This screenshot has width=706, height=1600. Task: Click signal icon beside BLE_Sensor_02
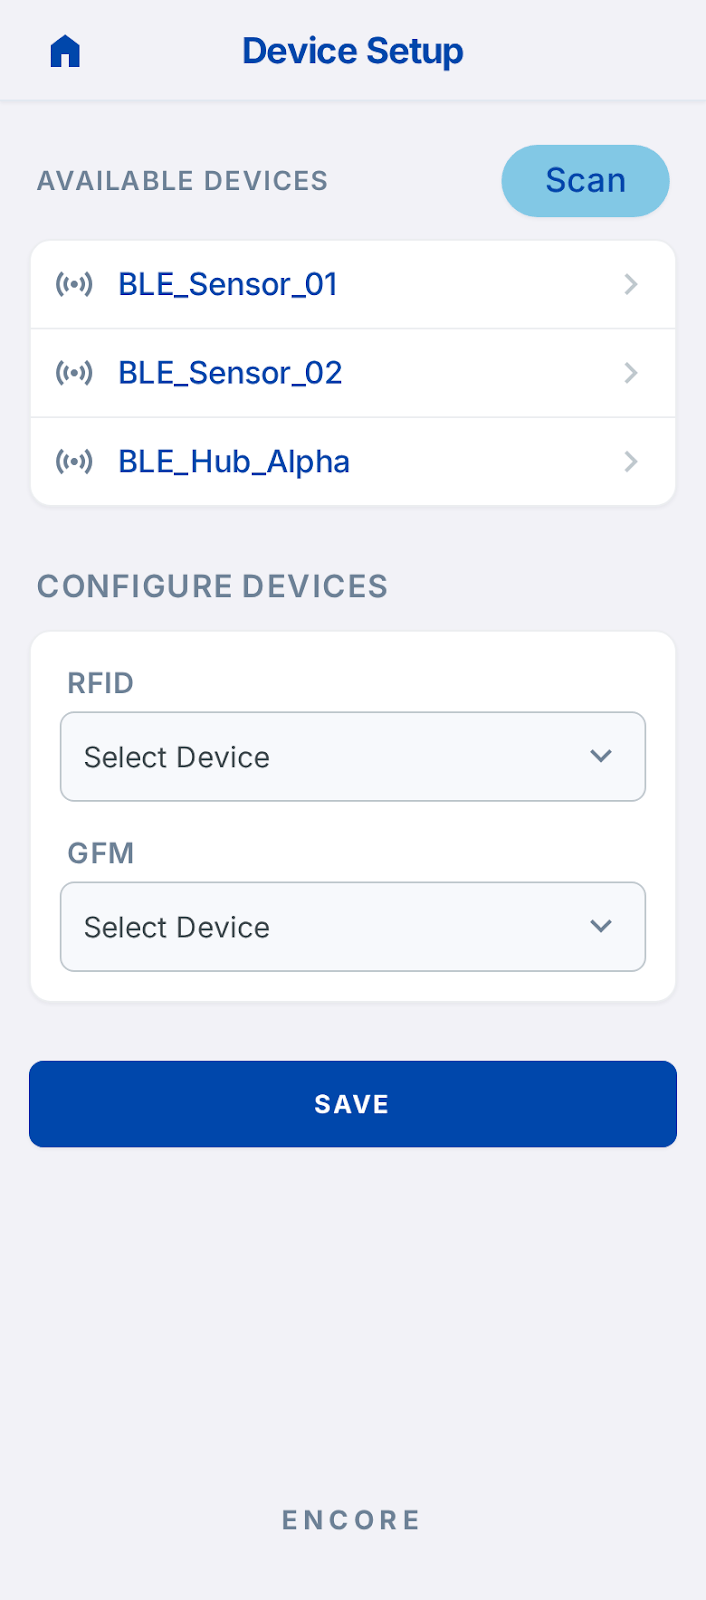click(x=74, y=373)
